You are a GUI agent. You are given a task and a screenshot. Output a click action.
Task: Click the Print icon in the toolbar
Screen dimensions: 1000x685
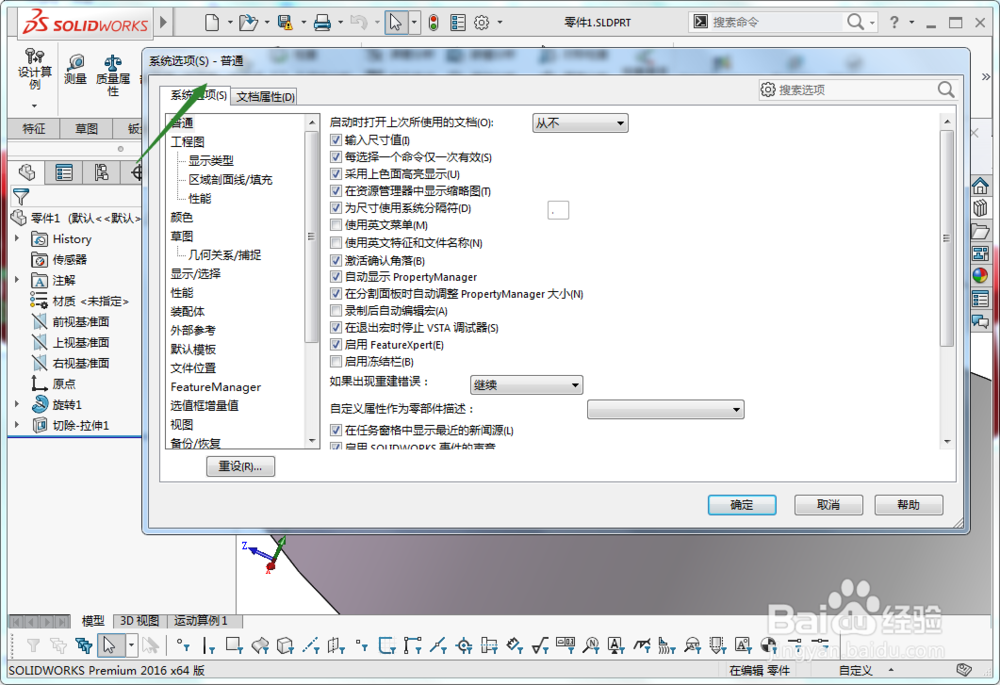[x=323, y=21]
